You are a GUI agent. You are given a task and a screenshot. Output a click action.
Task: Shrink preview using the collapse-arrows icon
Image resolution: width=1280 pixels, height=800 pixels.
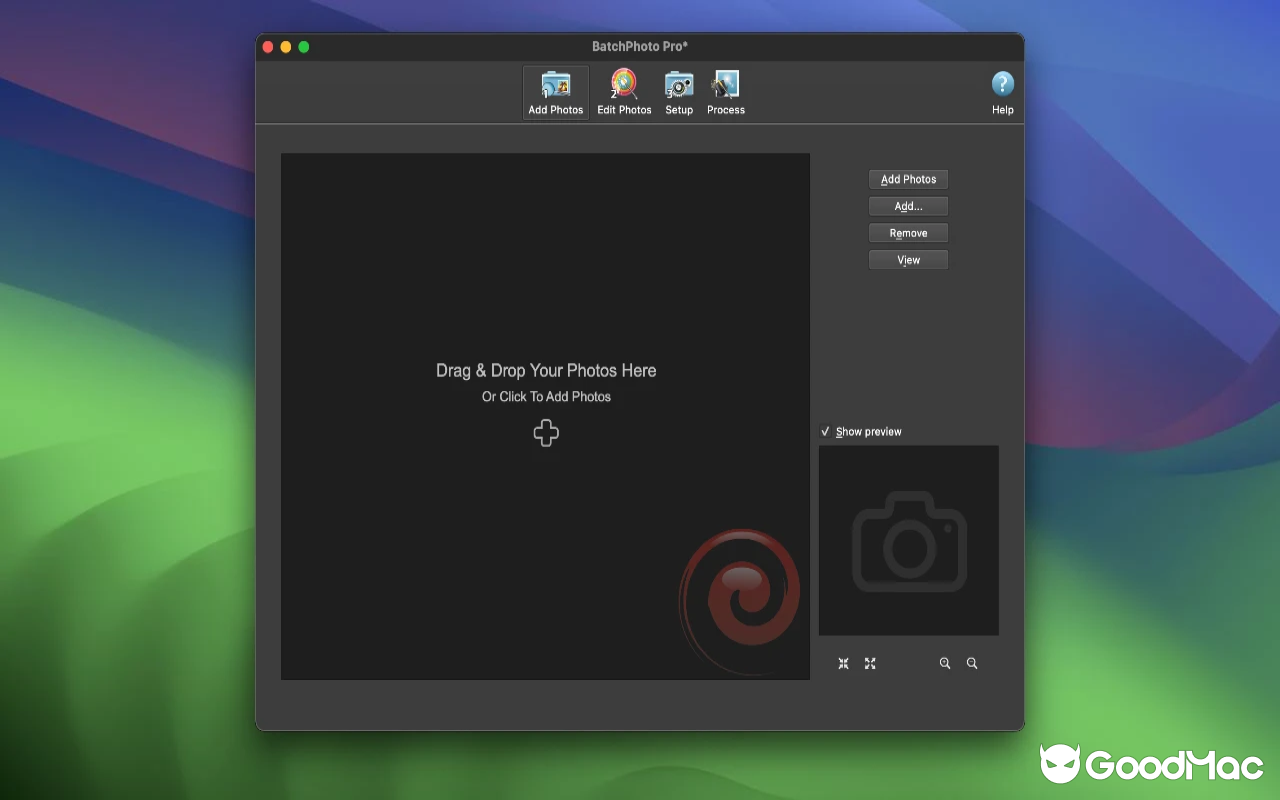pyautogui.click(x=843, y=663)
